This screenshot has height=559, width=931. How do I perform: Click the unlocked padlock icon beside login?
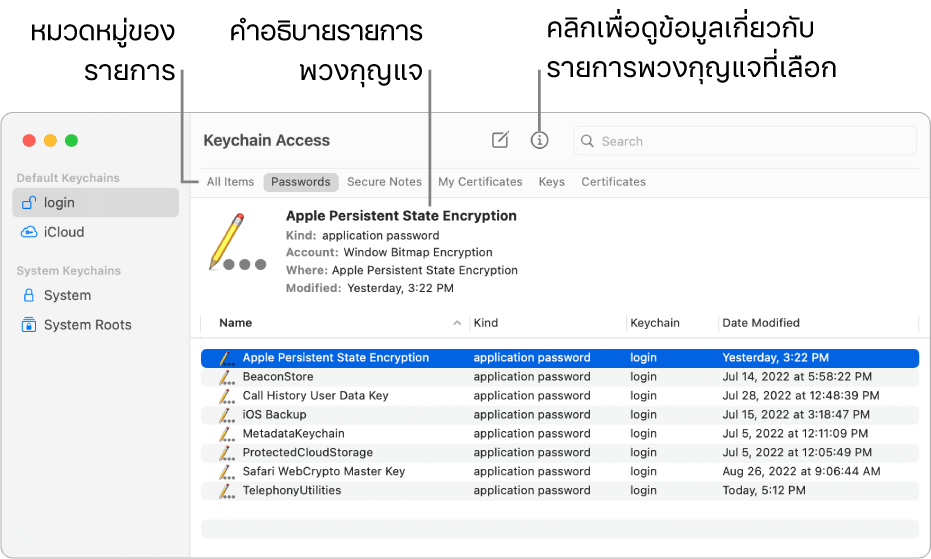pos(29,203)
